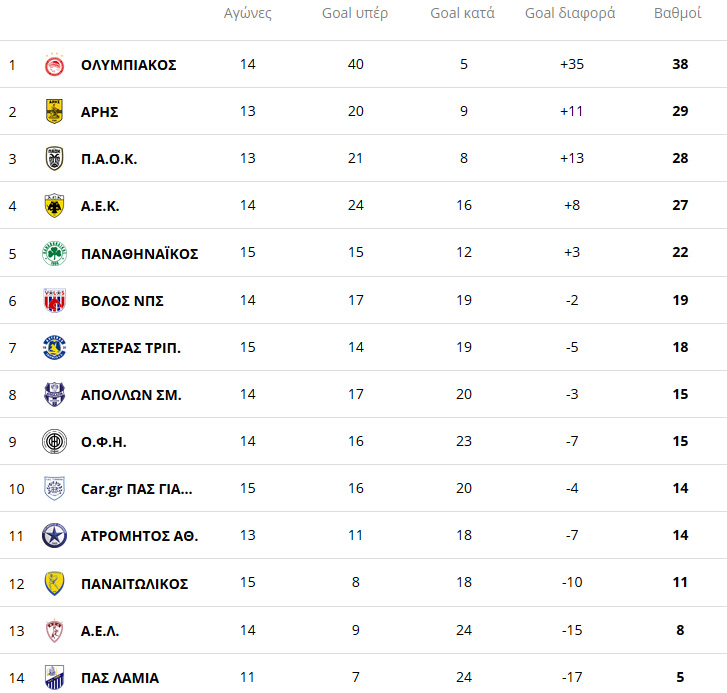This screenshot has width=727, height=693.
Task: Click the Car.gr ΠΑΣ ΓΙΑ... team name
Action: 136,489
